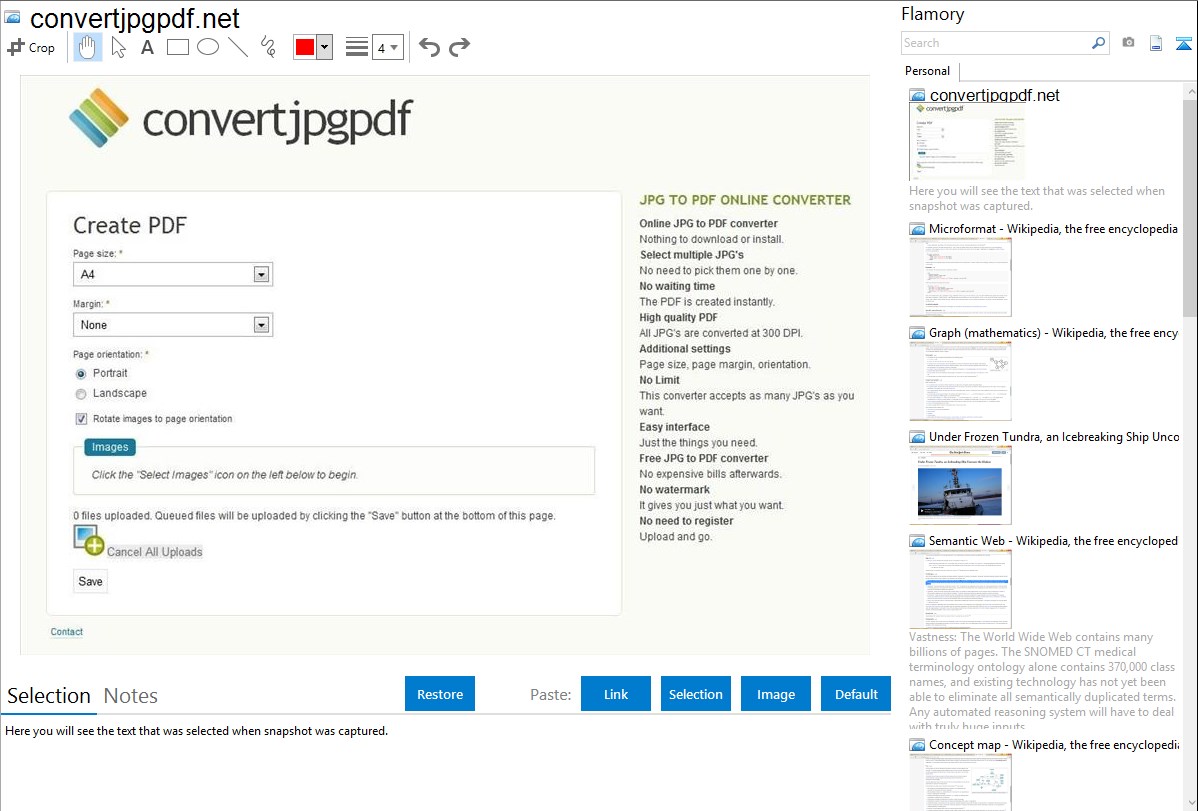This screenshot has width=1198, height=811.
Task: Click the snapshot icon beside the main title
Action: [12, 17]
